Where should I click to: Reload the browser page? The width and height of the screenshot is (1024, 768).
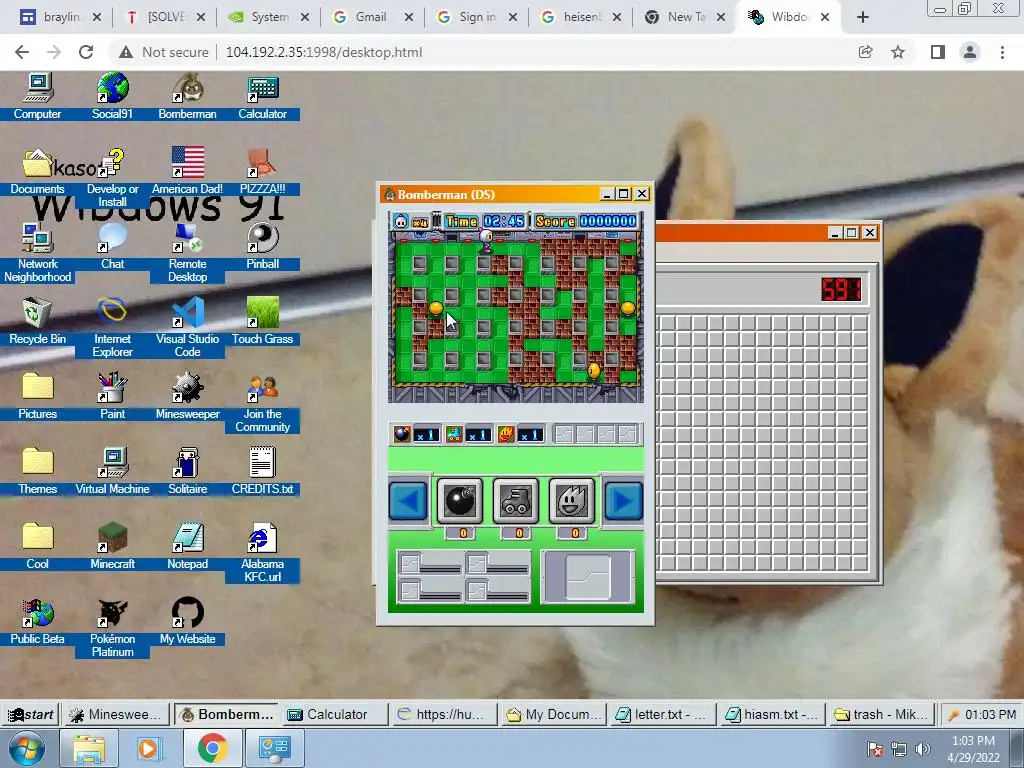pyautogui.click(x=86, y=52)
